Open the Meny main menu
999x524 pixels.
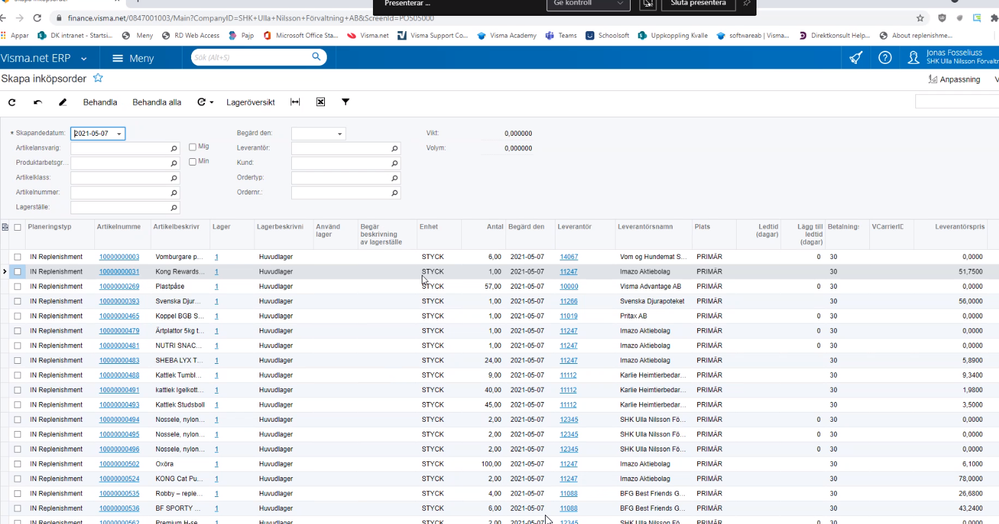point(134,58)
